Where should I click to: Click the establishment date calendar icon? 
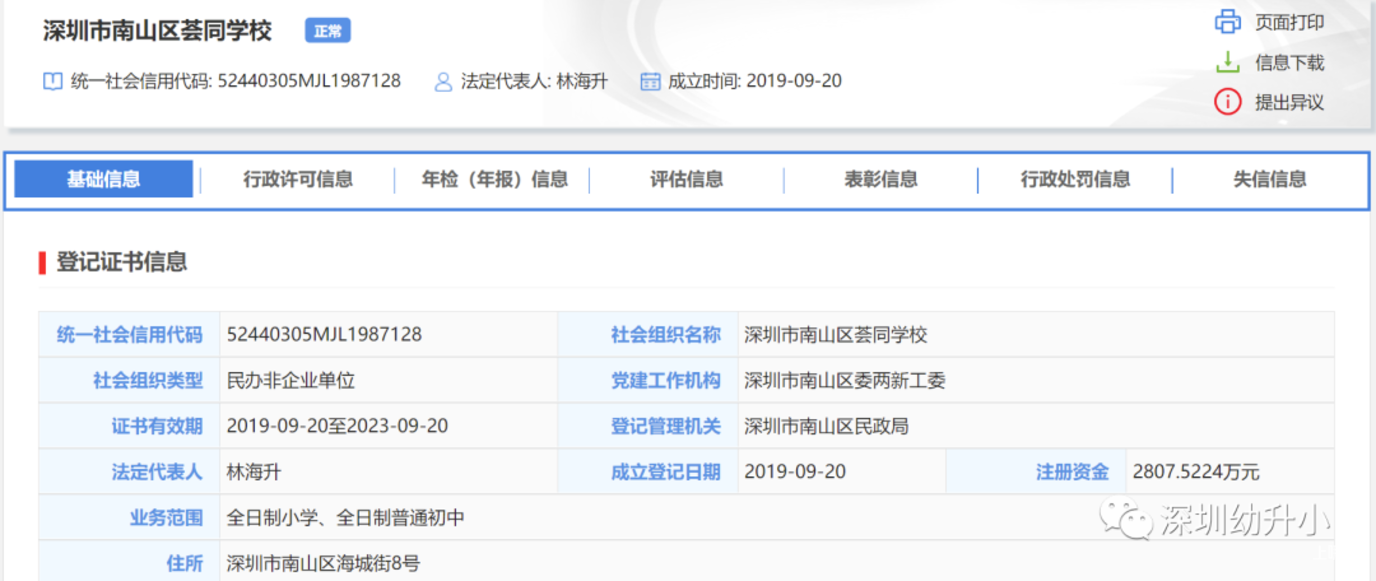coord(650,81)
